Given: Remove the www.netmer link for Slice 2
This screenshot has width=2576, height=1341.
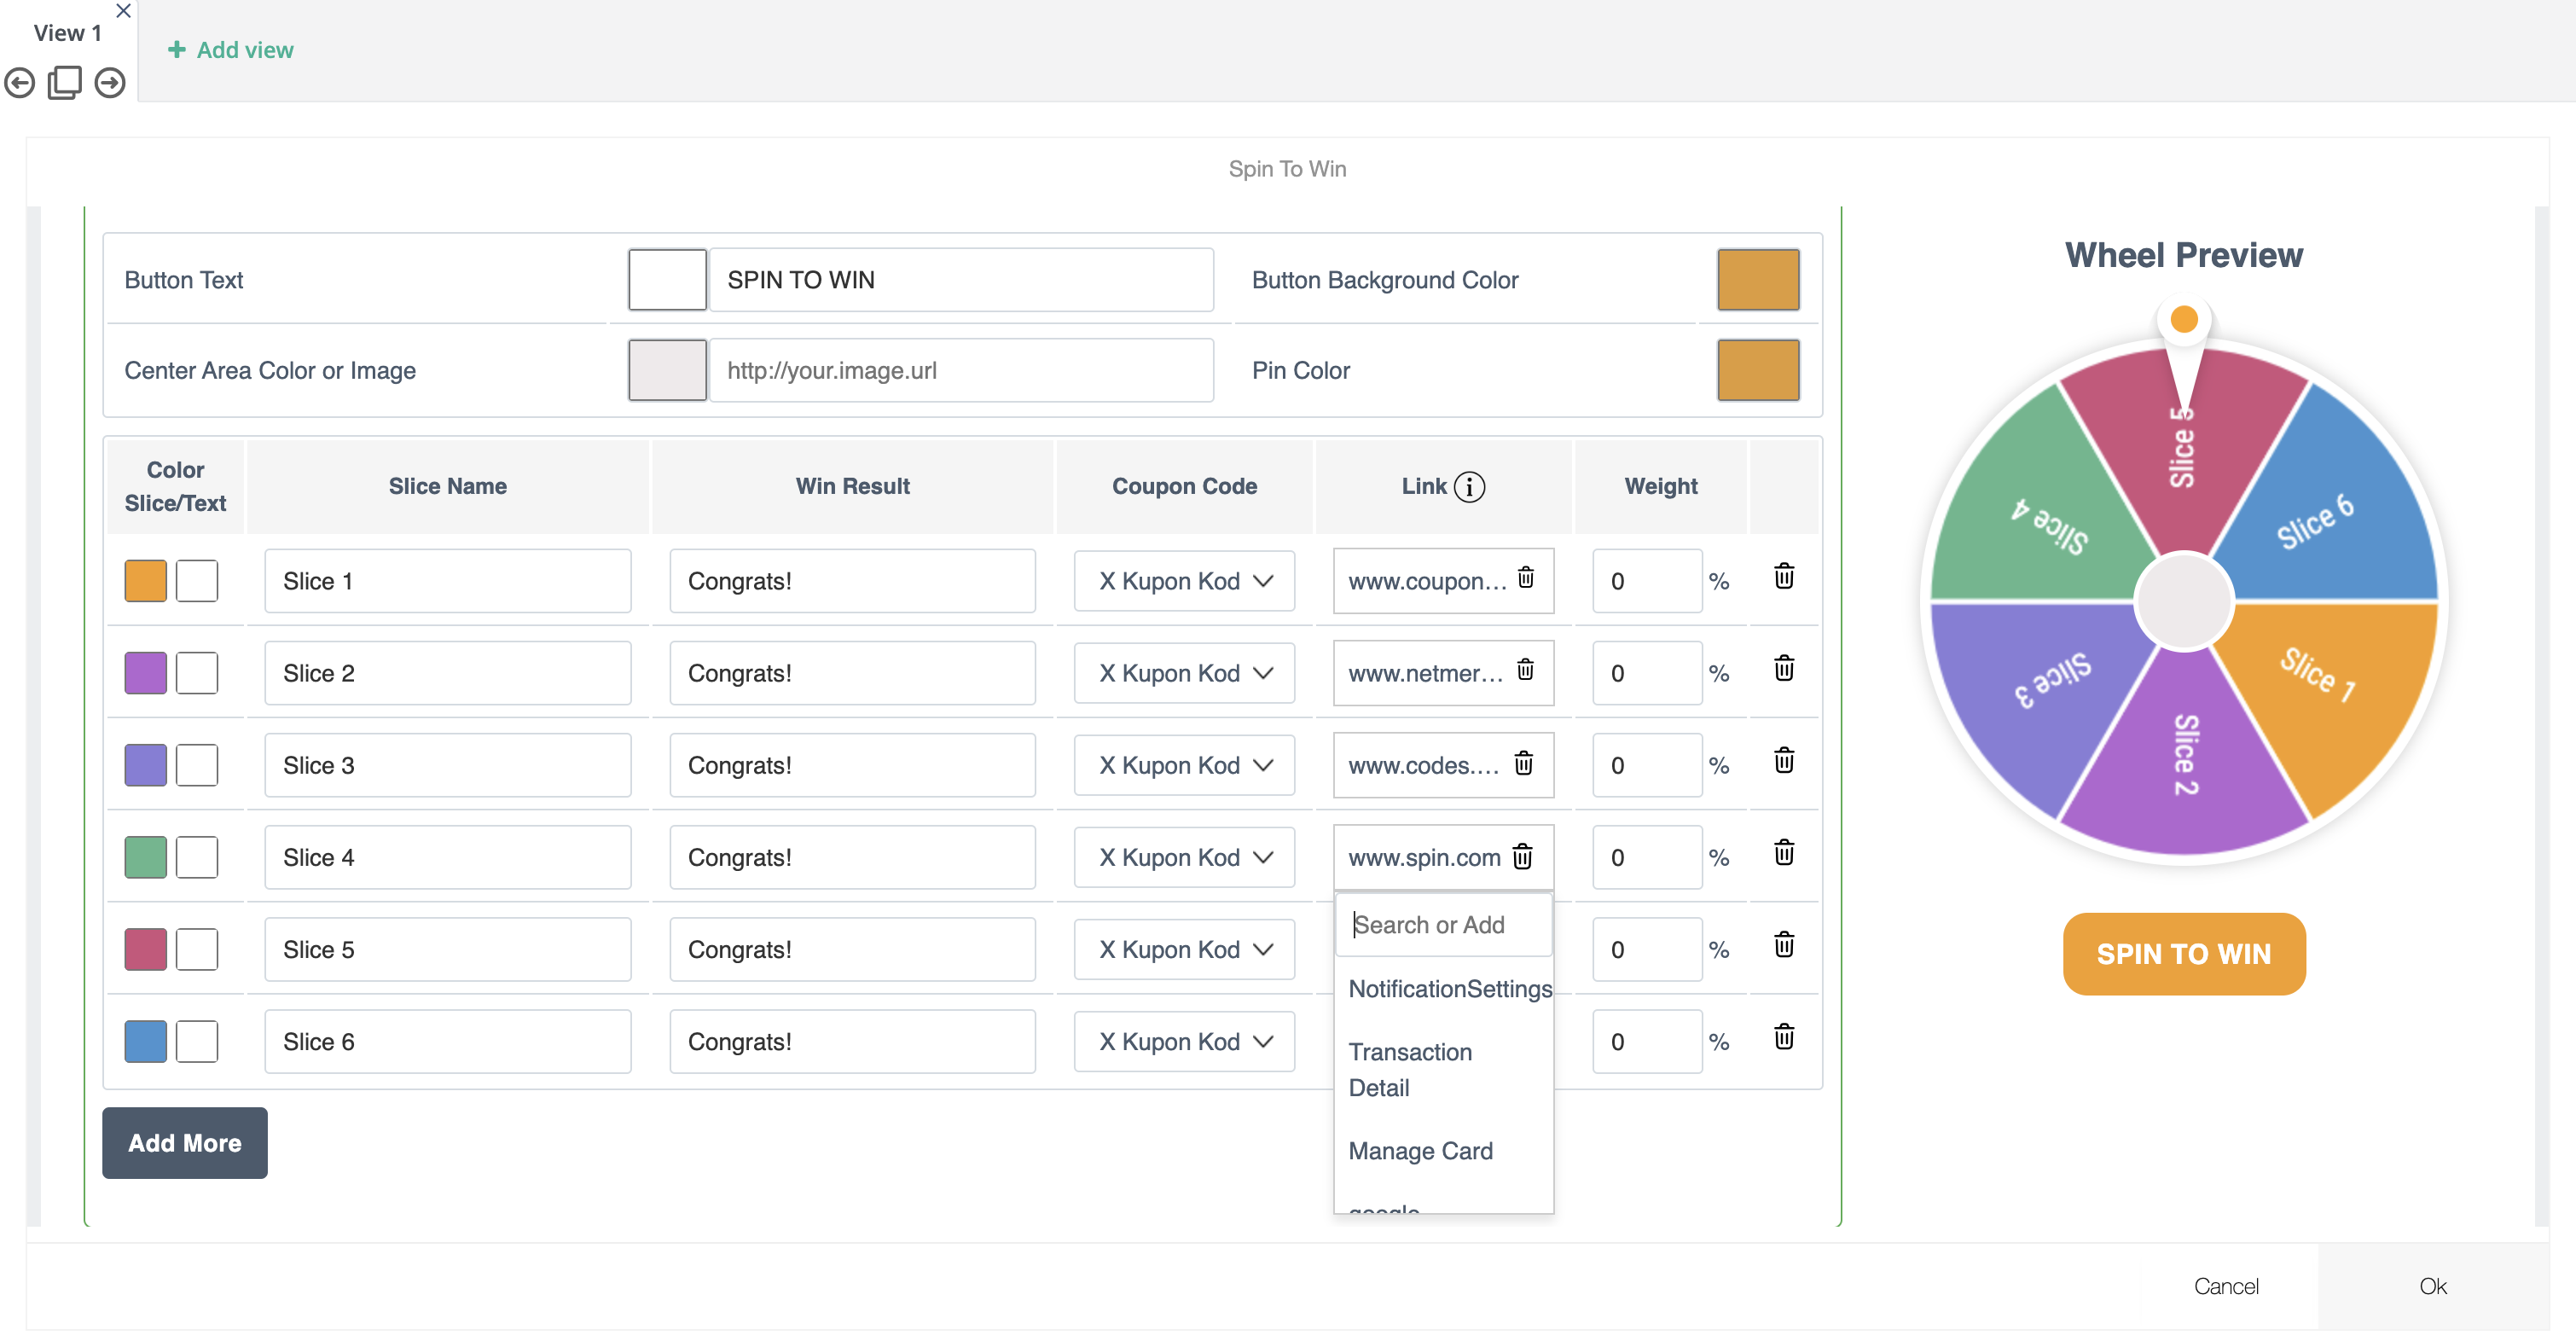Looking at the screenshot, I should (x=1526, y=670).
